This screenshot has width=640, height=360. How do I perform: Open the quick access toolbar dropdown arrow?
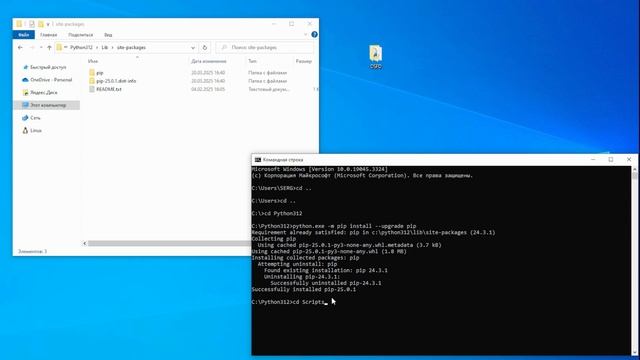tap(48, 24)
